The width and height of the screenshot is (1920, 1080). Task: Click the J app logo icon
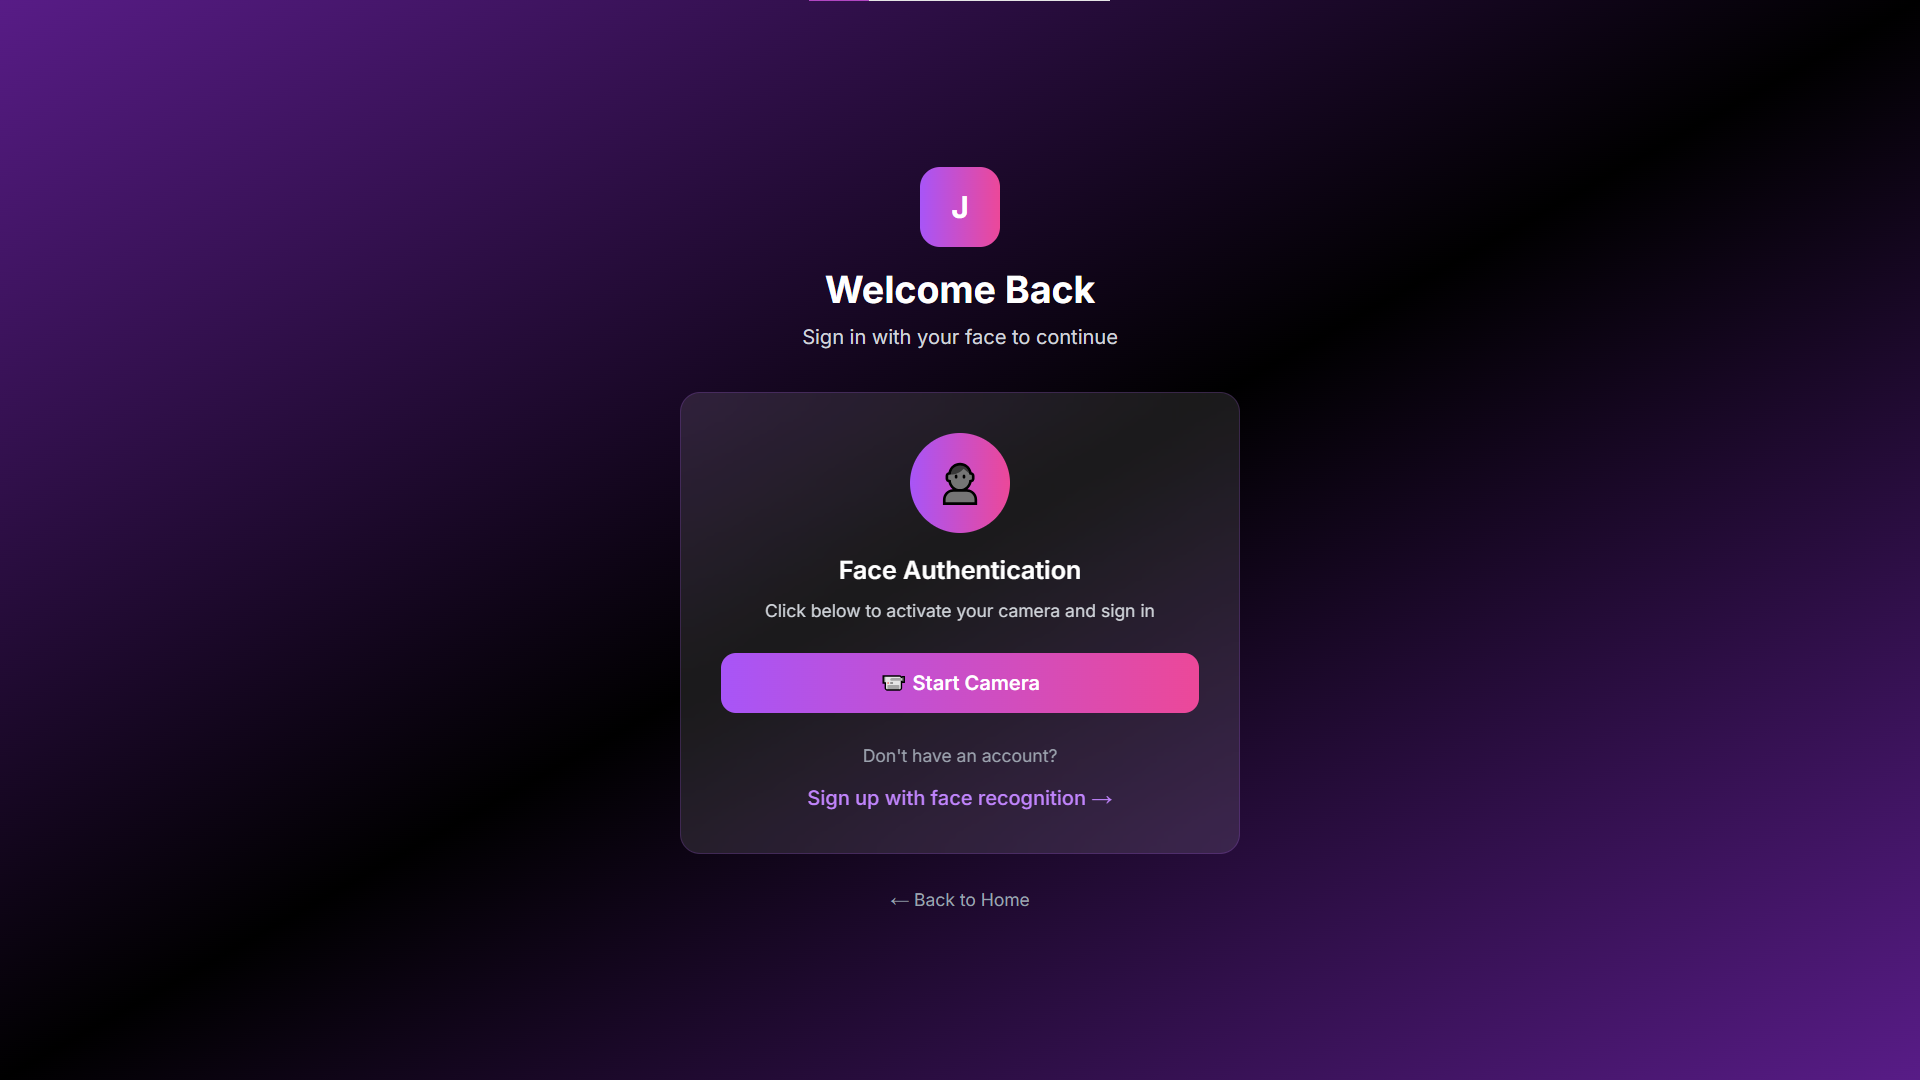click(960, 207)
